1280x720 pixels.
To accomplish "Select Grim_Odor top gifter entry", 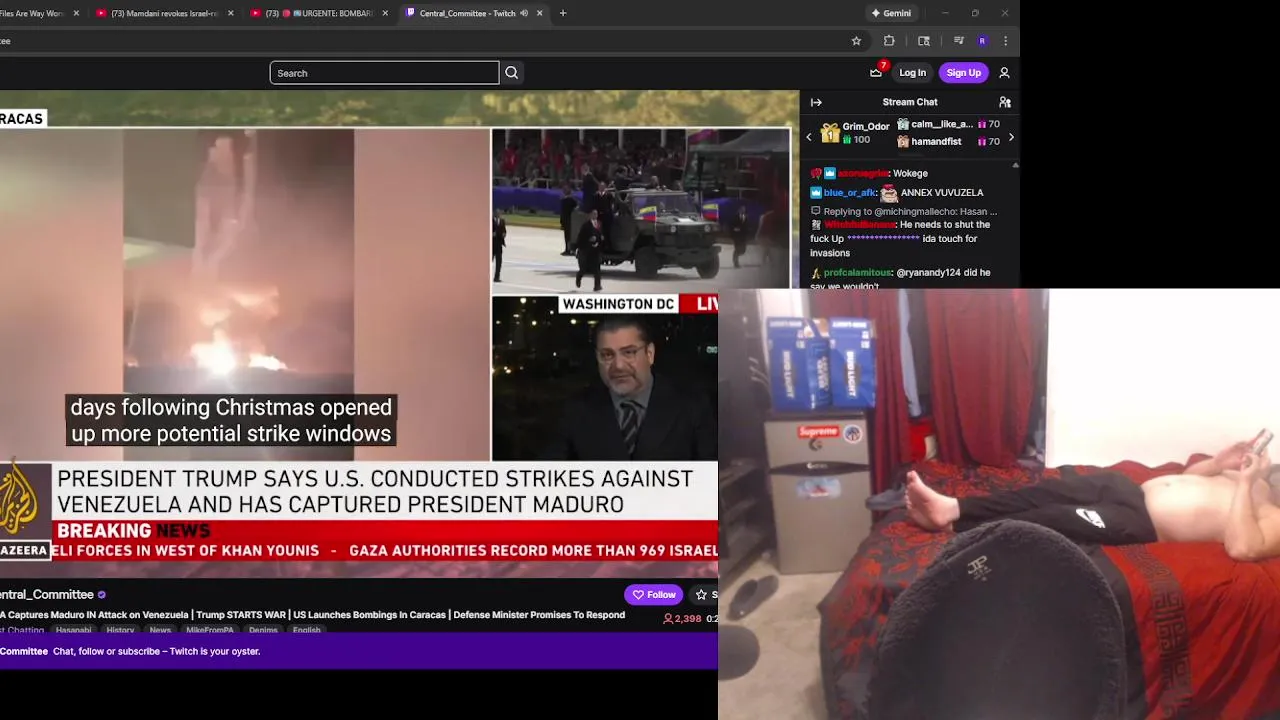I will 856,133.
